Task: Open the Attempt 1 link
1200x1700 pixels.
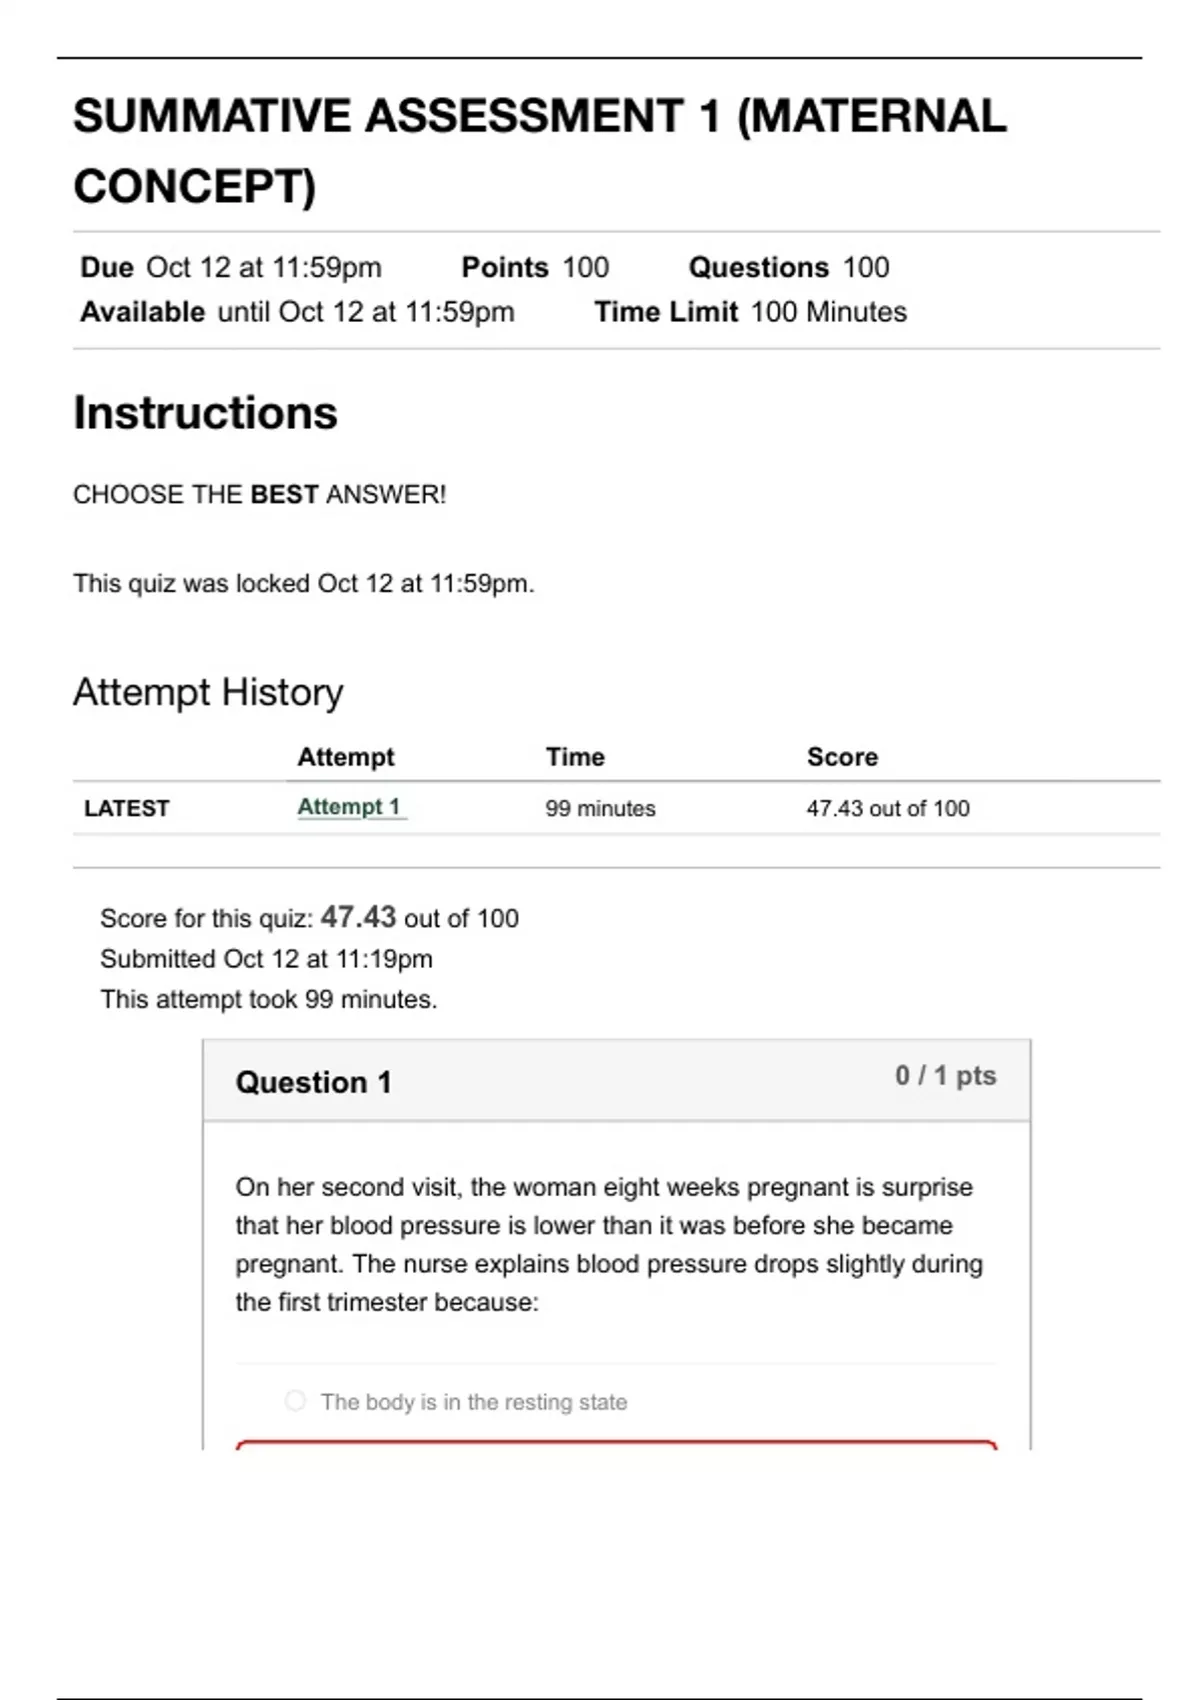Action: (x=349, y=807)
